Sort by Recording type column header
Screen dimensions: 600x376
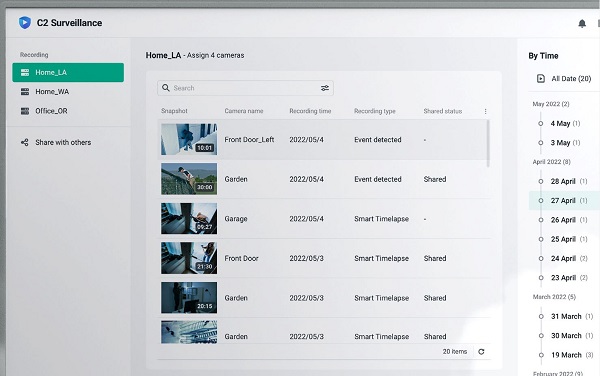[375, 111]
